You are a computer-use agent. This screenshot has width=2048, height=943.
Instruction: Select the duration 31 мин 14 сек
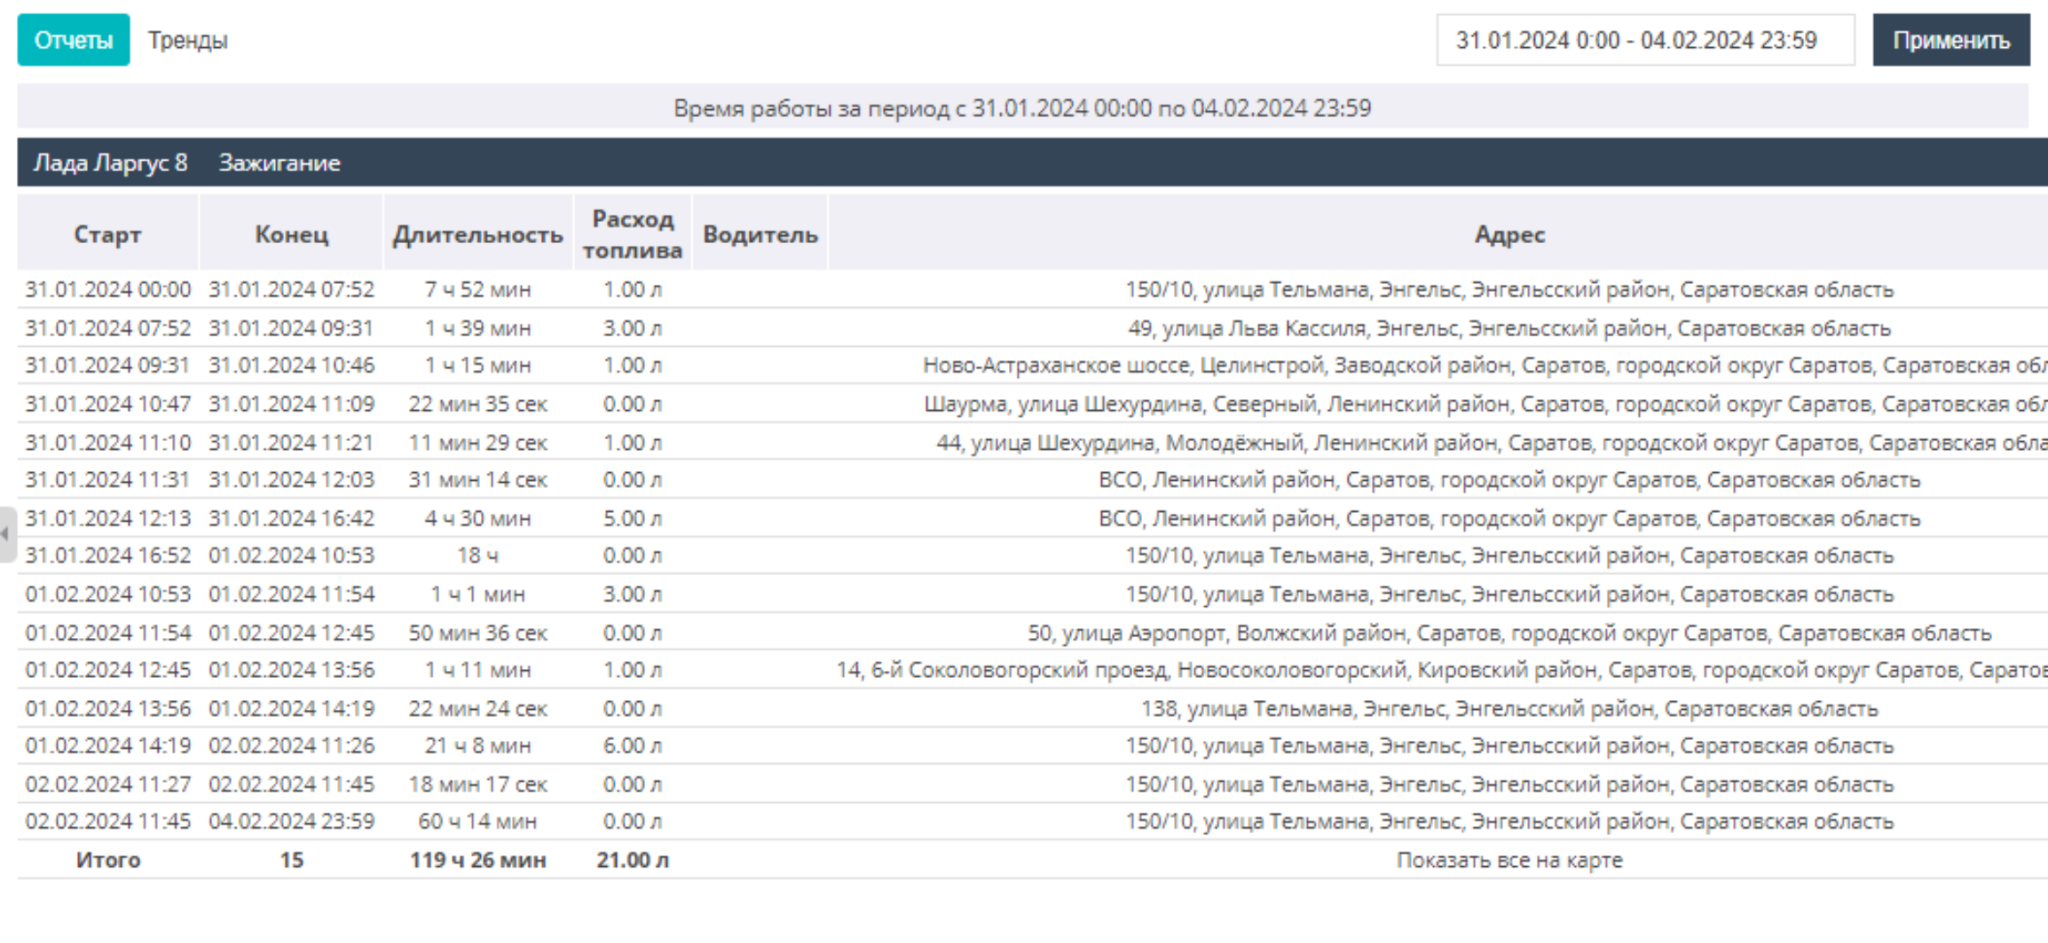(478, 480)
